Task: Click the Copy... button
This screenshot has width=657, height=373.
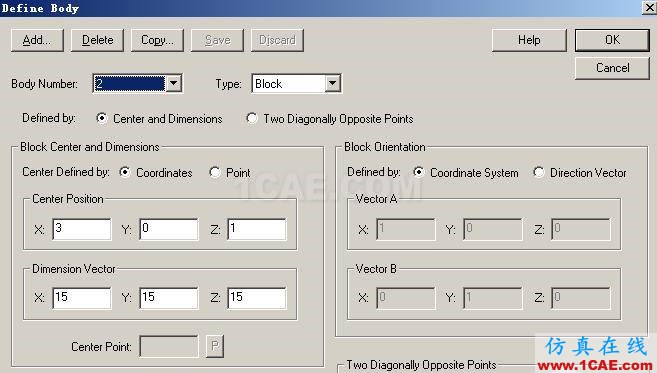Action: pyautogui.click(x=157, y=40)
